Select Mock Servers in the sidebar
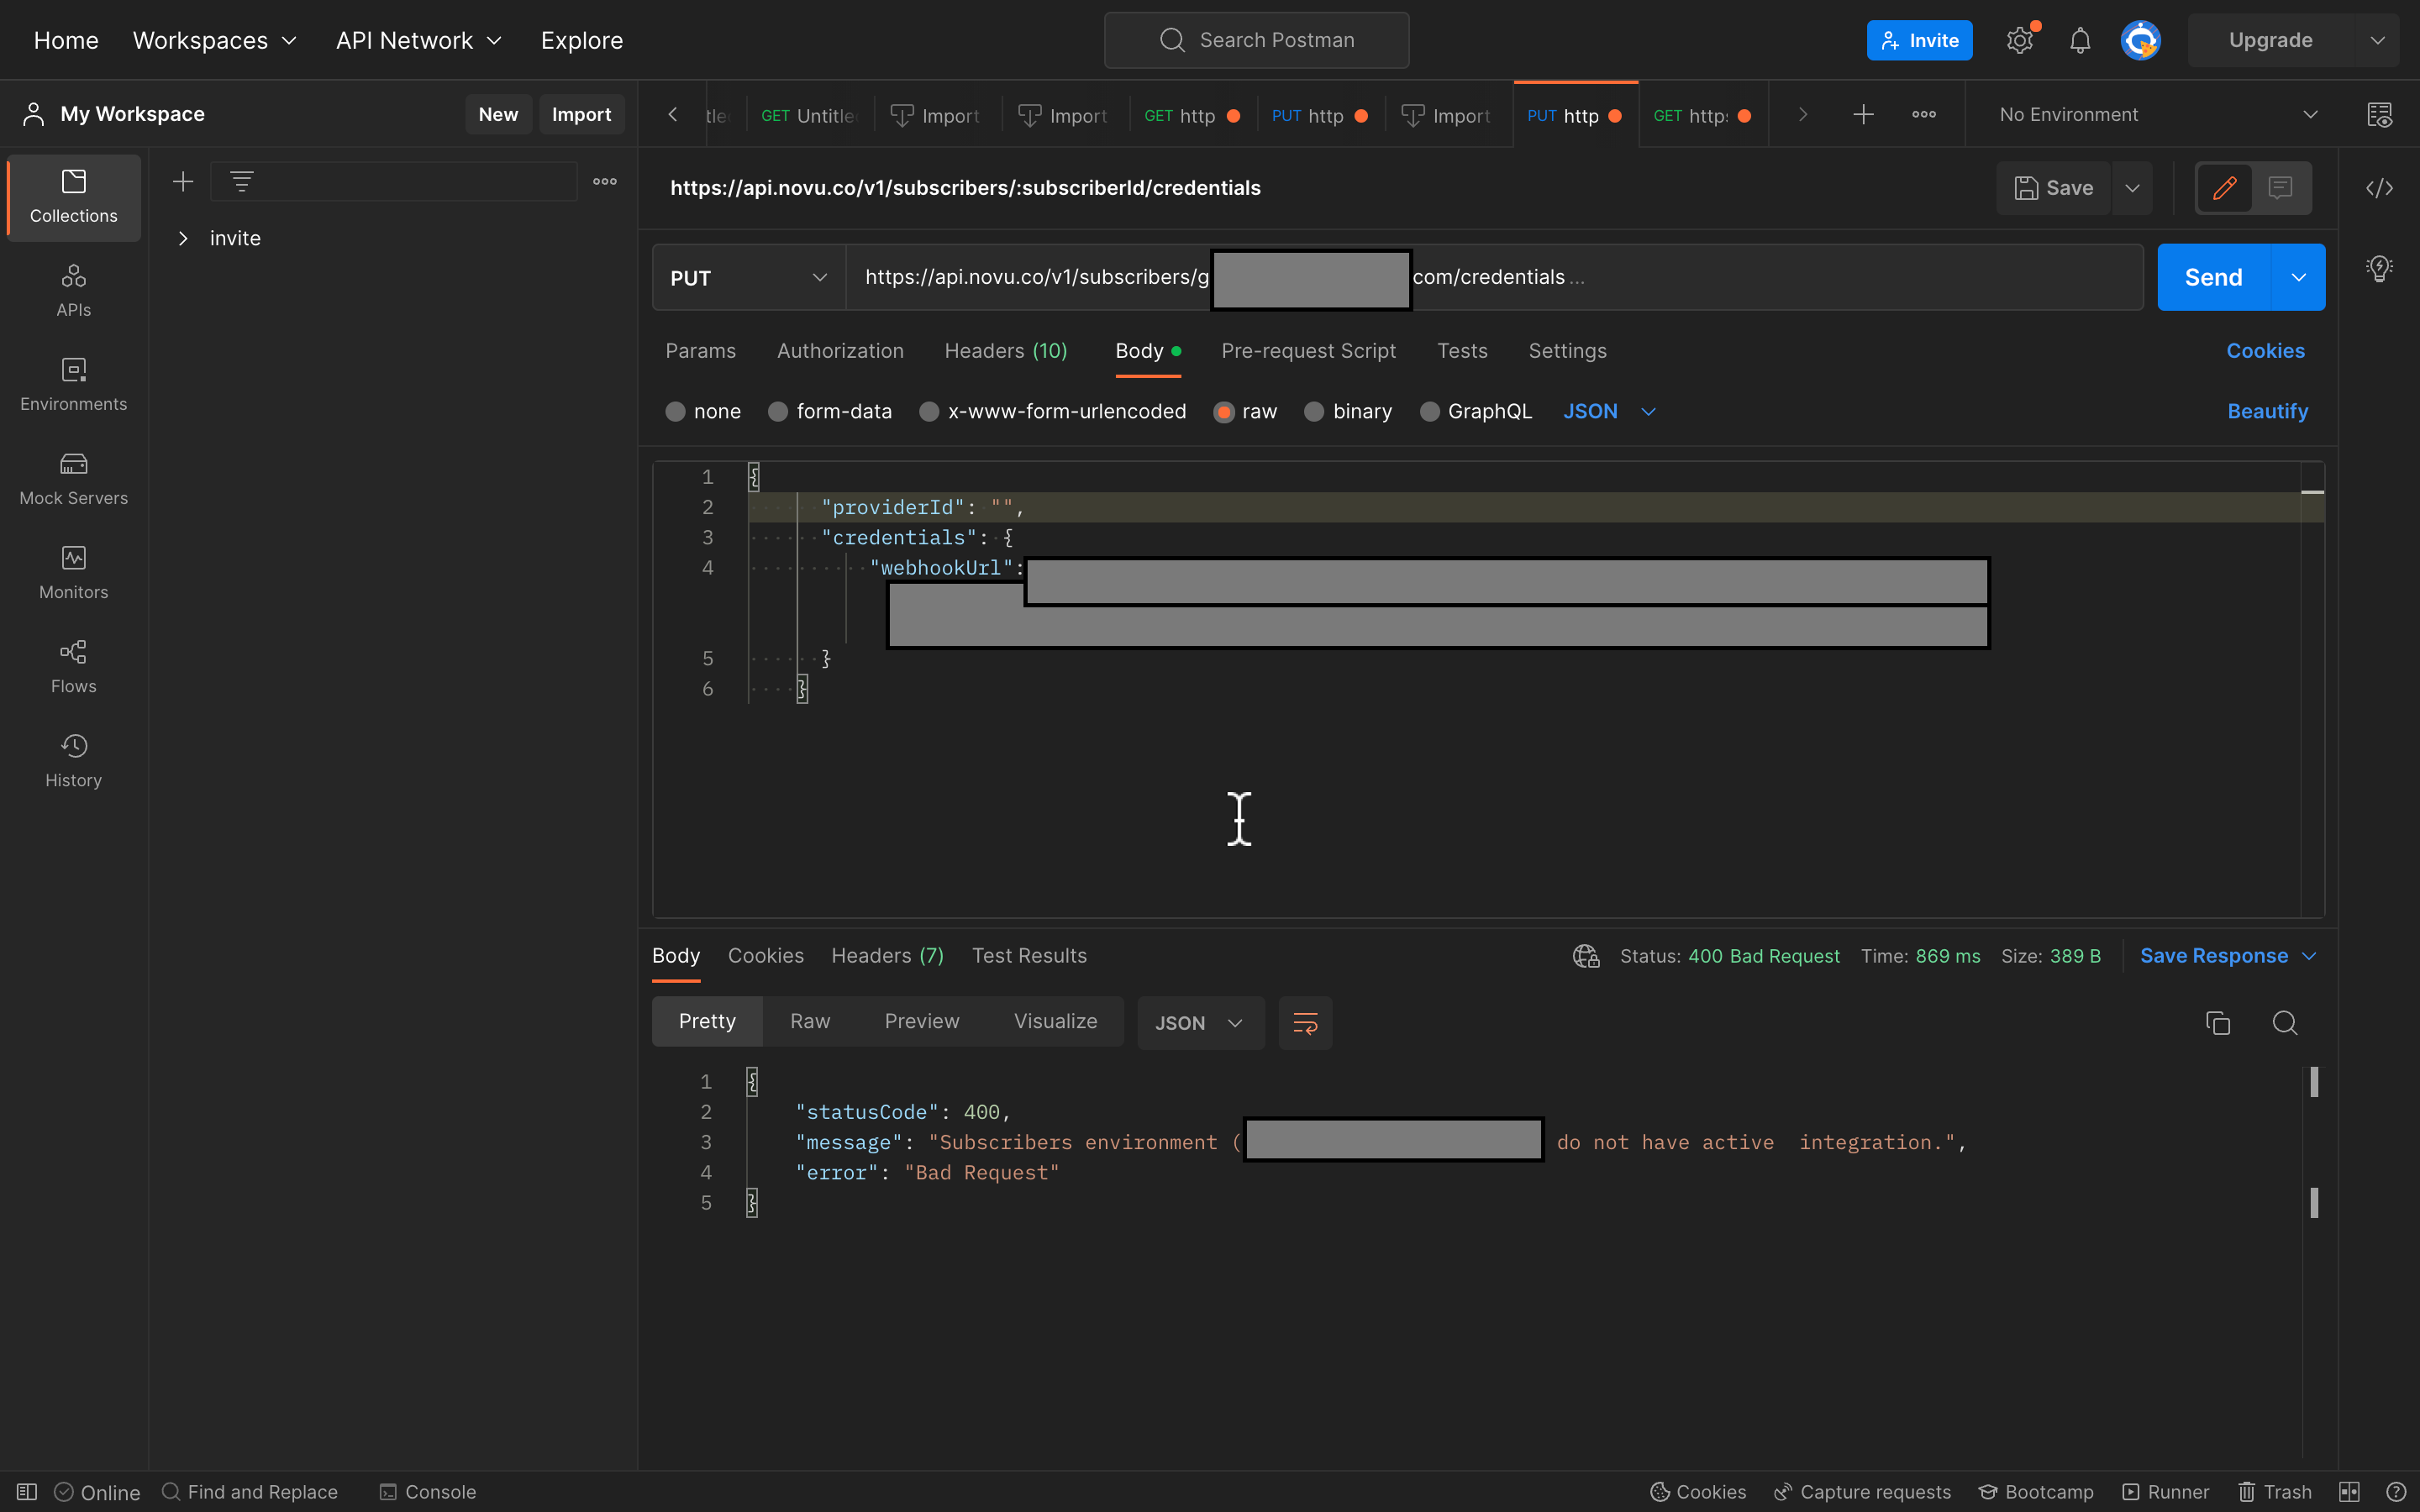Viewport: 2420px width, 1512px height. [x=73, y=478]
